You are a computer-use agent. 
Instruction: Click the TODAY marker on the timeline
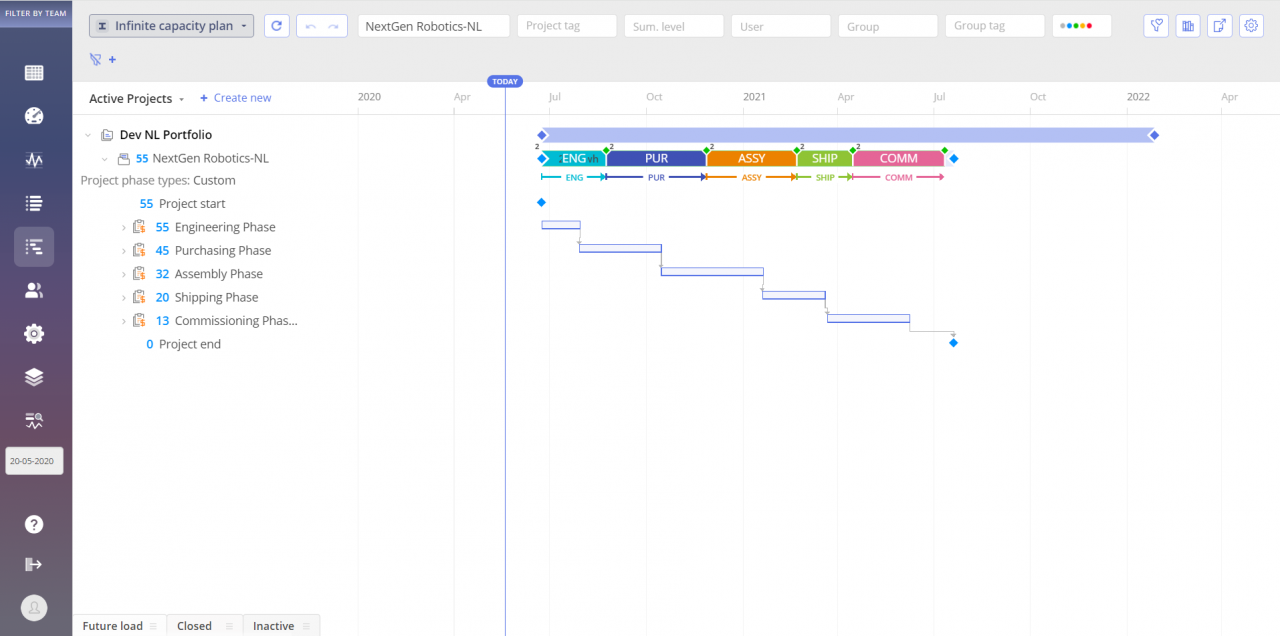[504, 81]
